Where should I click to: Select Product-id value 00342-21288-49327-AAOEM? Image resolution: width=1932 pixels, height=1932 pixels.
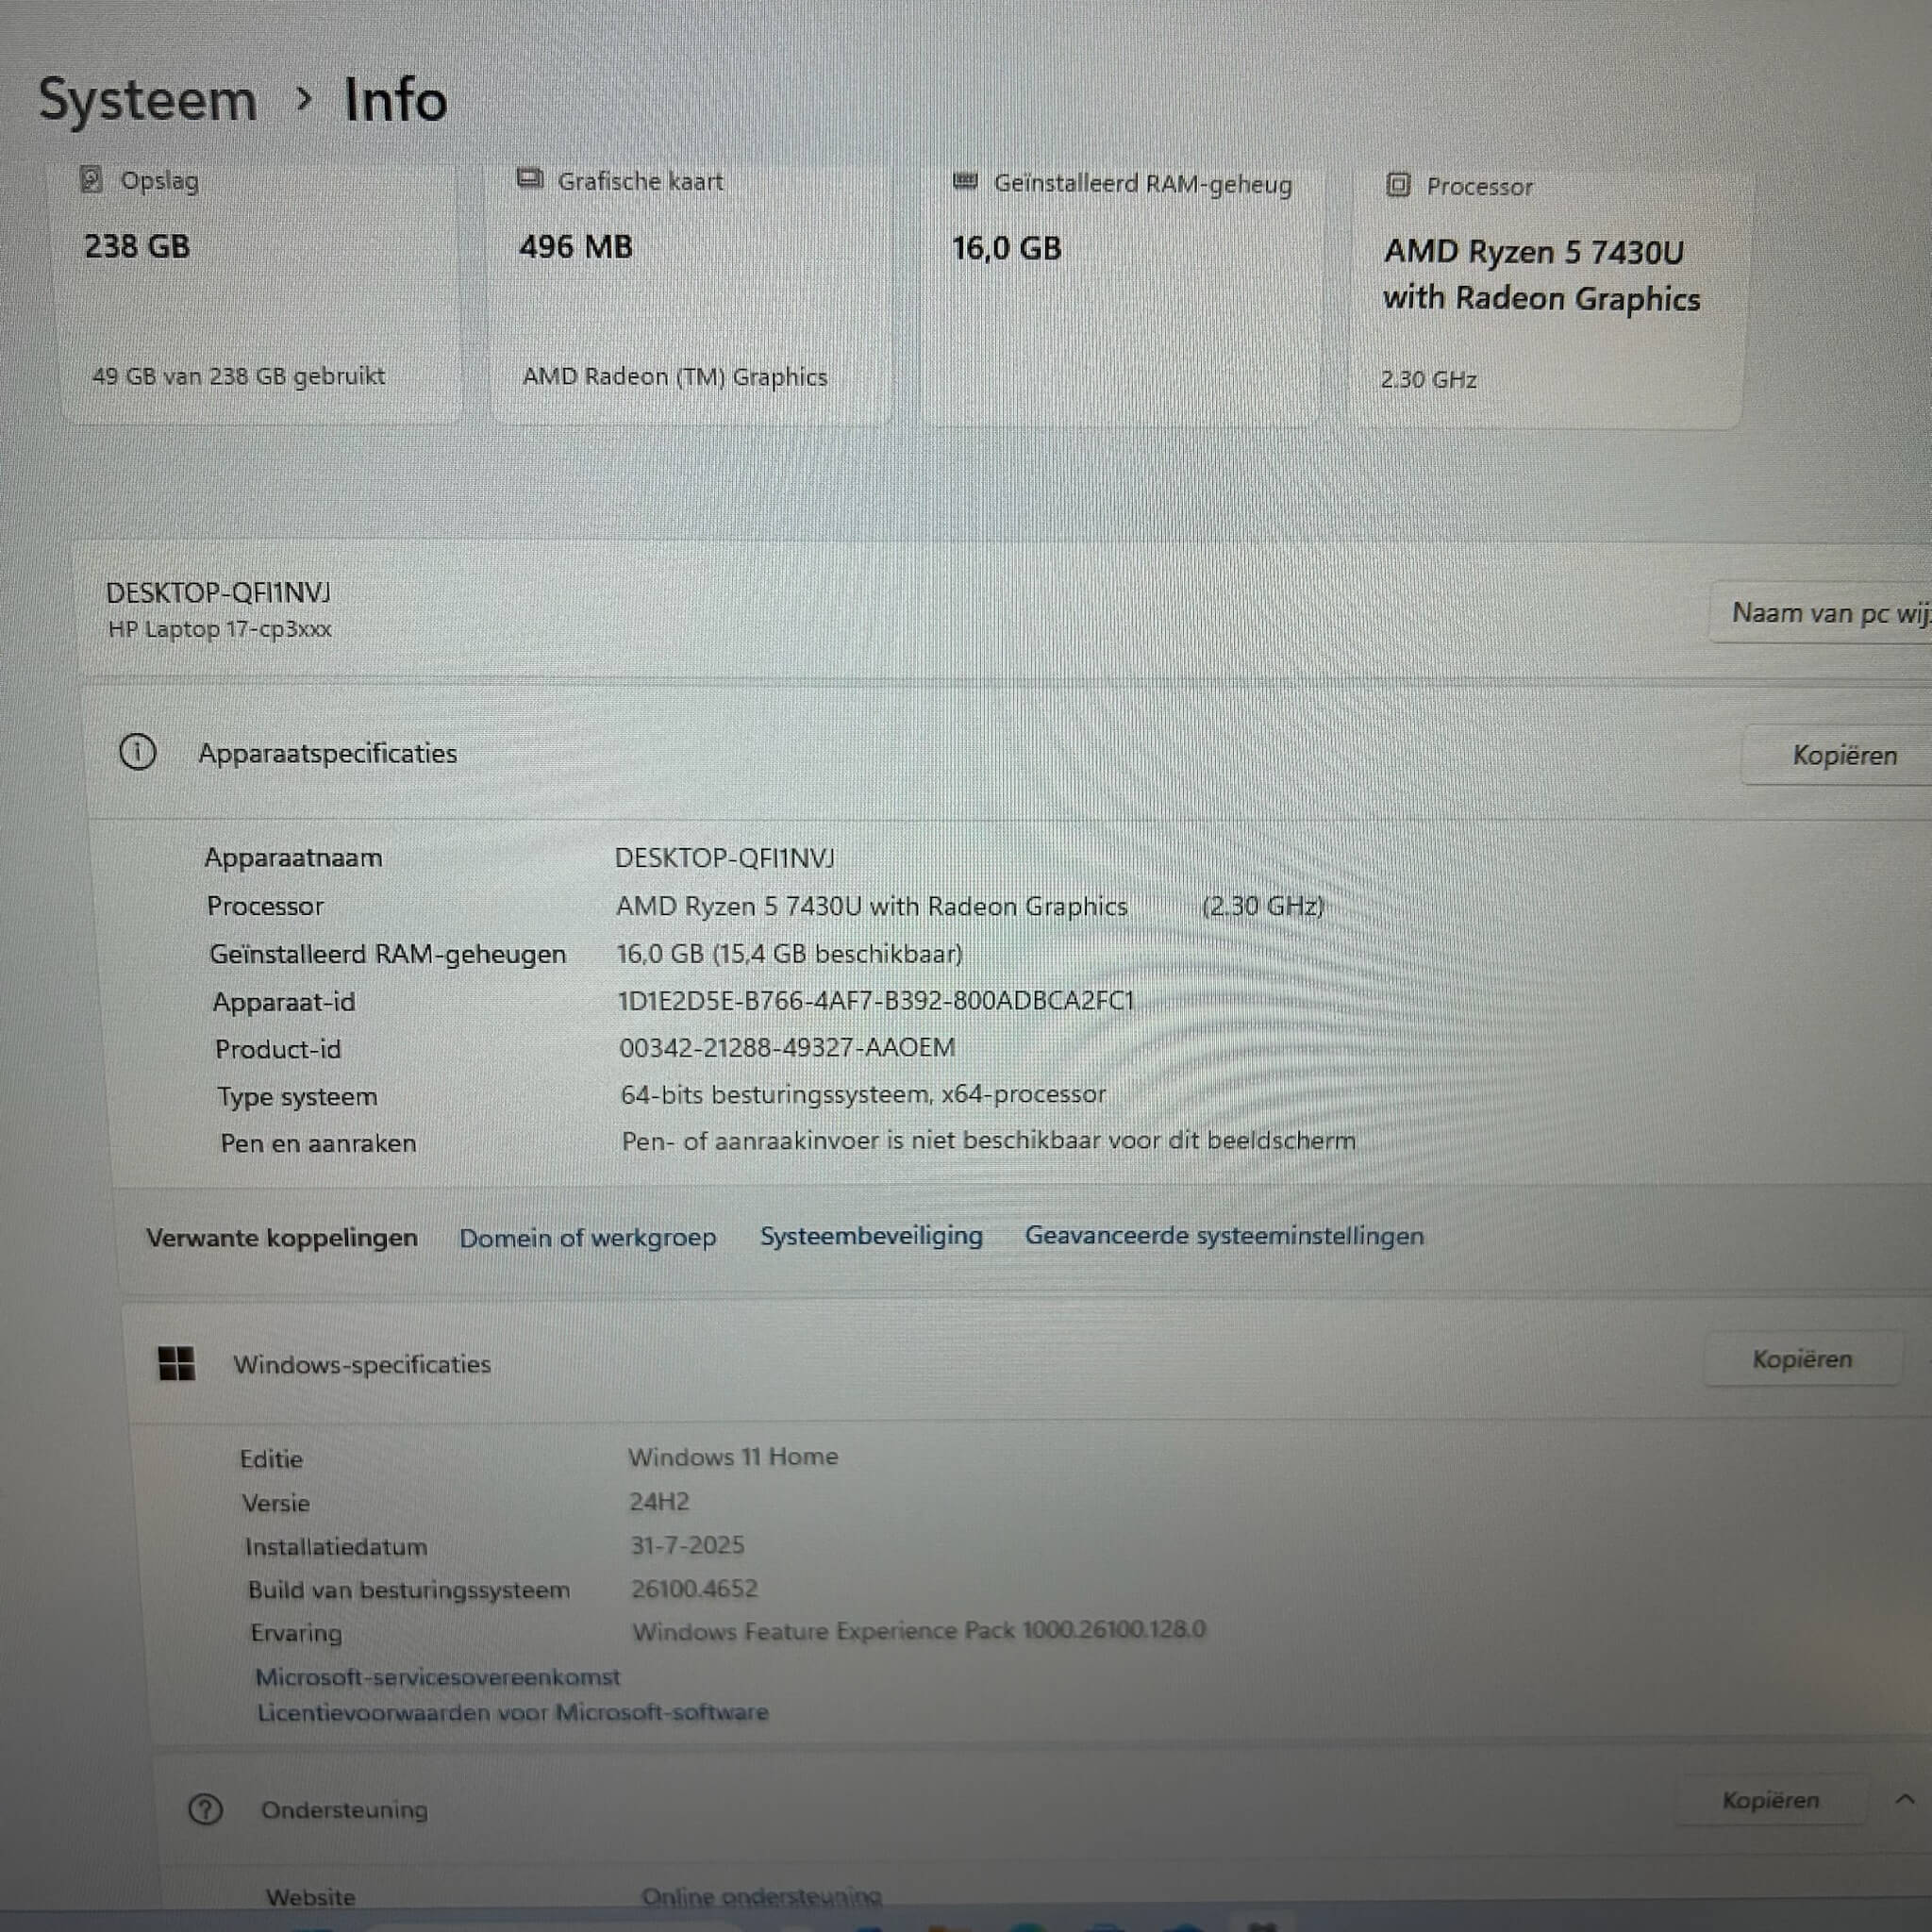click(x=787, y=1047)
